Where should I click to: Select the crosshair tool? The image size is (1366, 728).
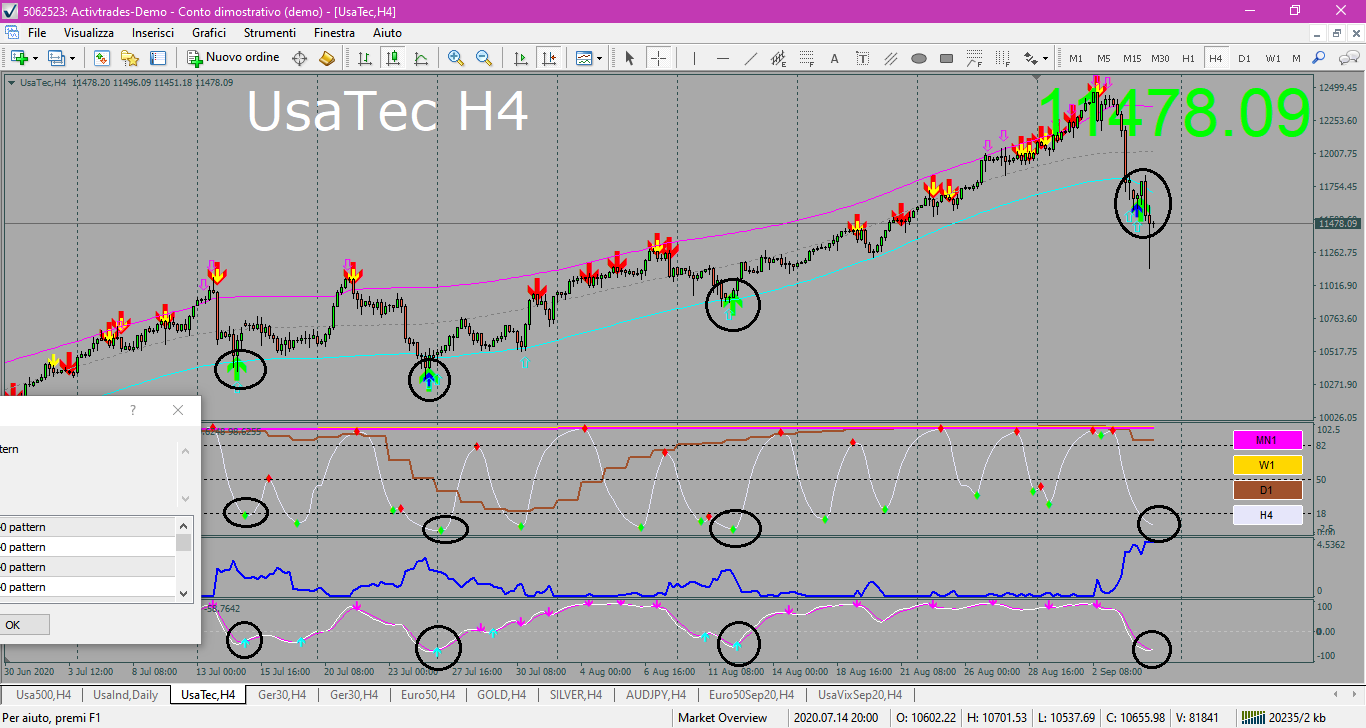point(658,58)
